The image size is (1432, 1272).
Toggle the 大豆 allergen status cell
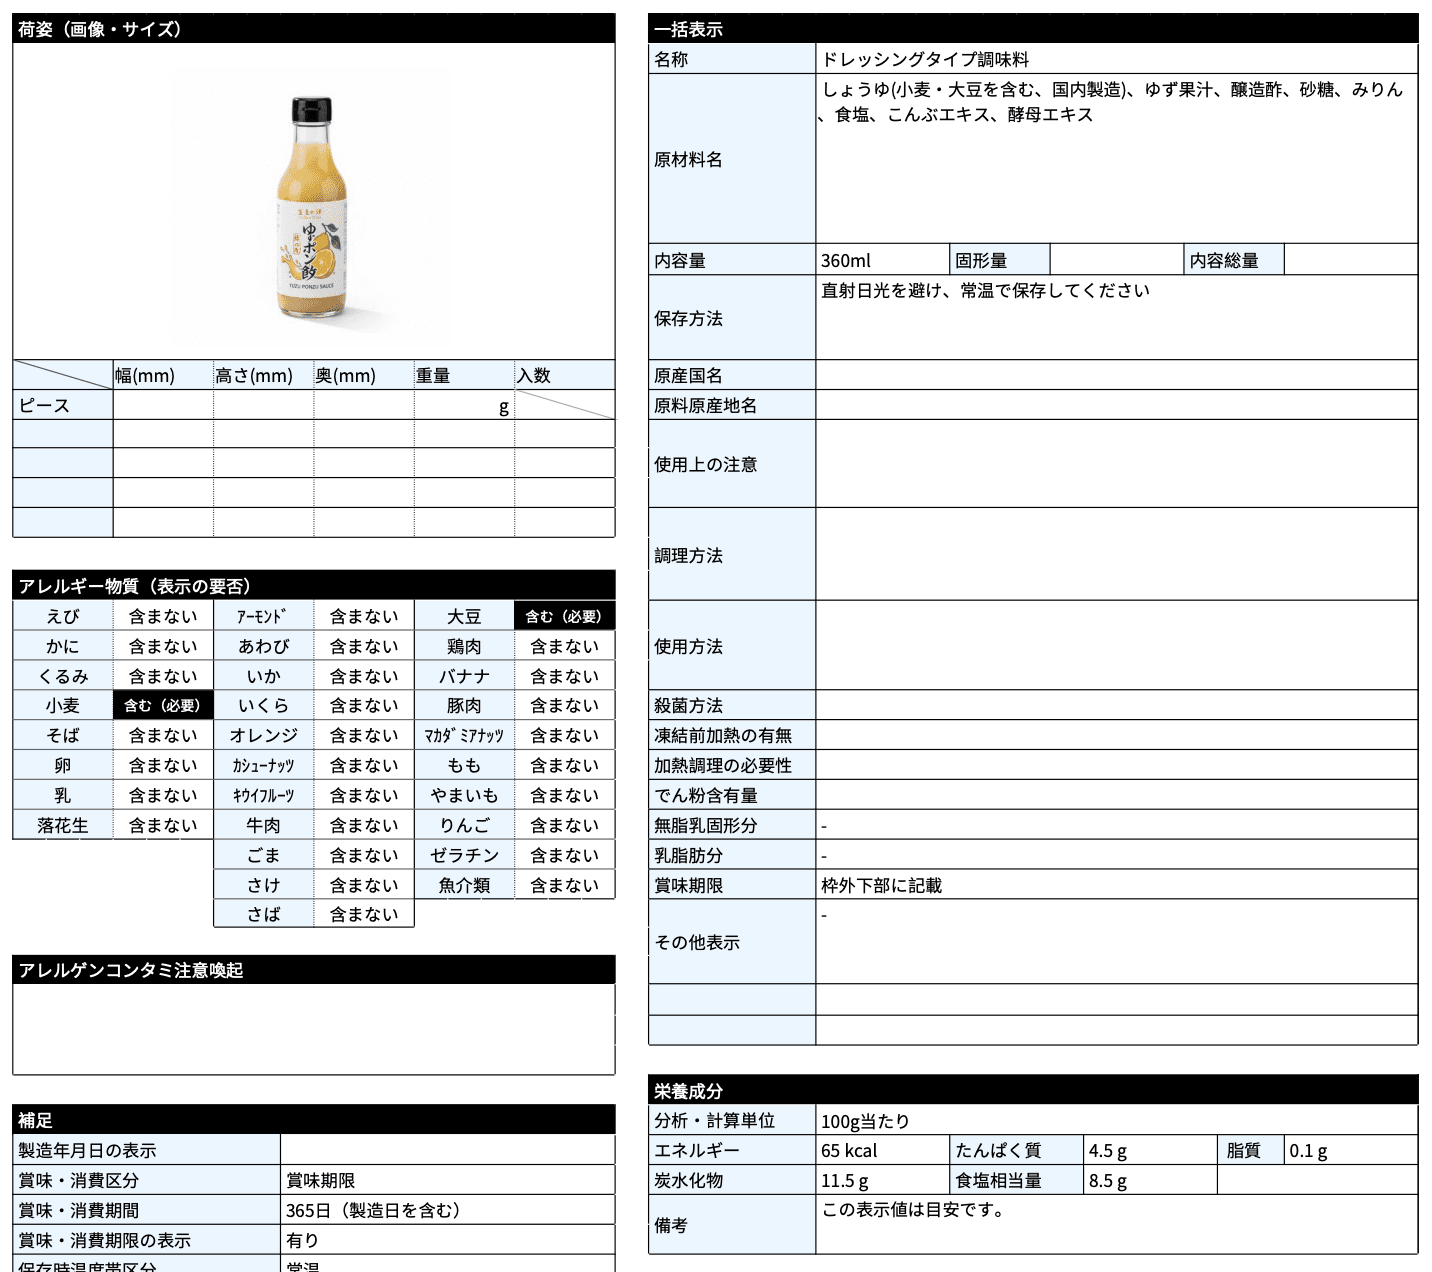coord(564,616)
